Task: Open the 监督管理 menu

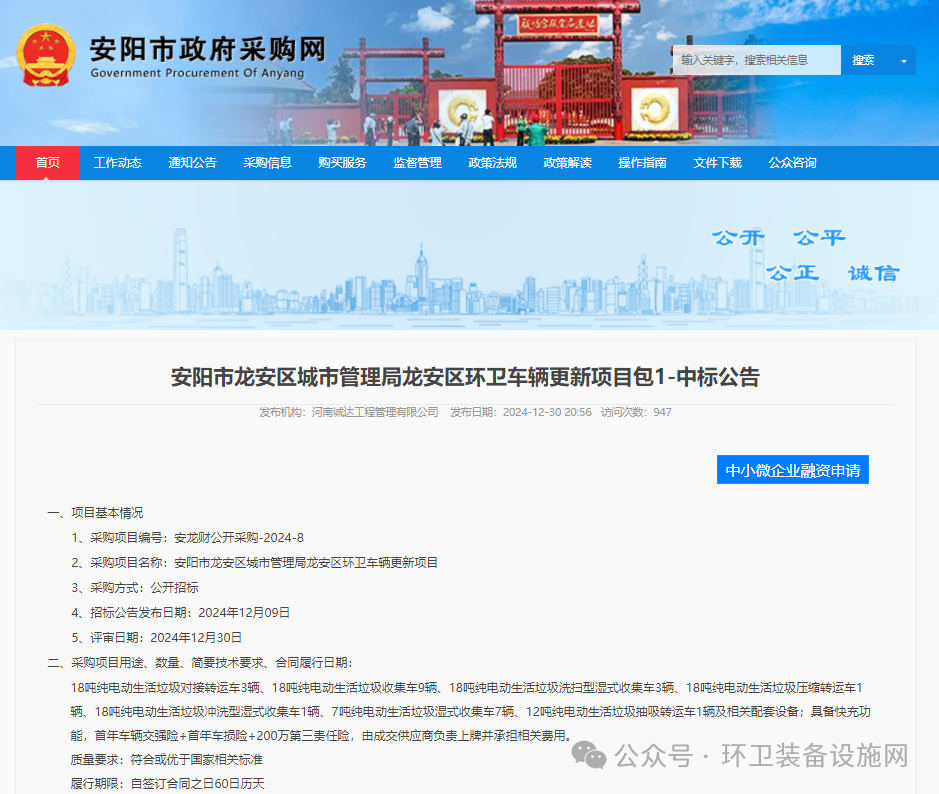Action: point(415,162)
